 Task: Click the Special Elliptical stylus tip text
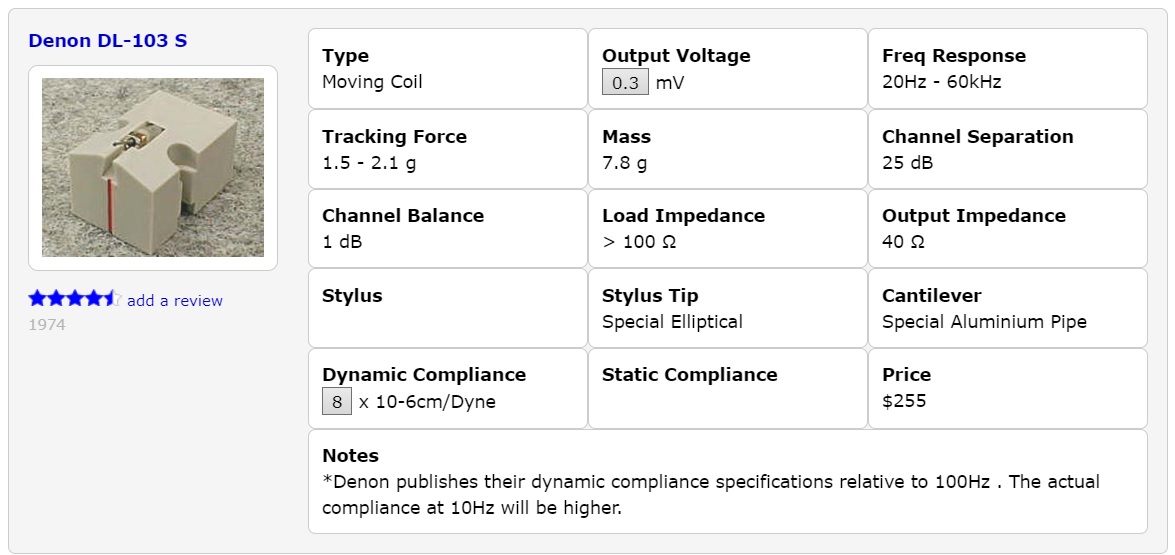point(672,322)
